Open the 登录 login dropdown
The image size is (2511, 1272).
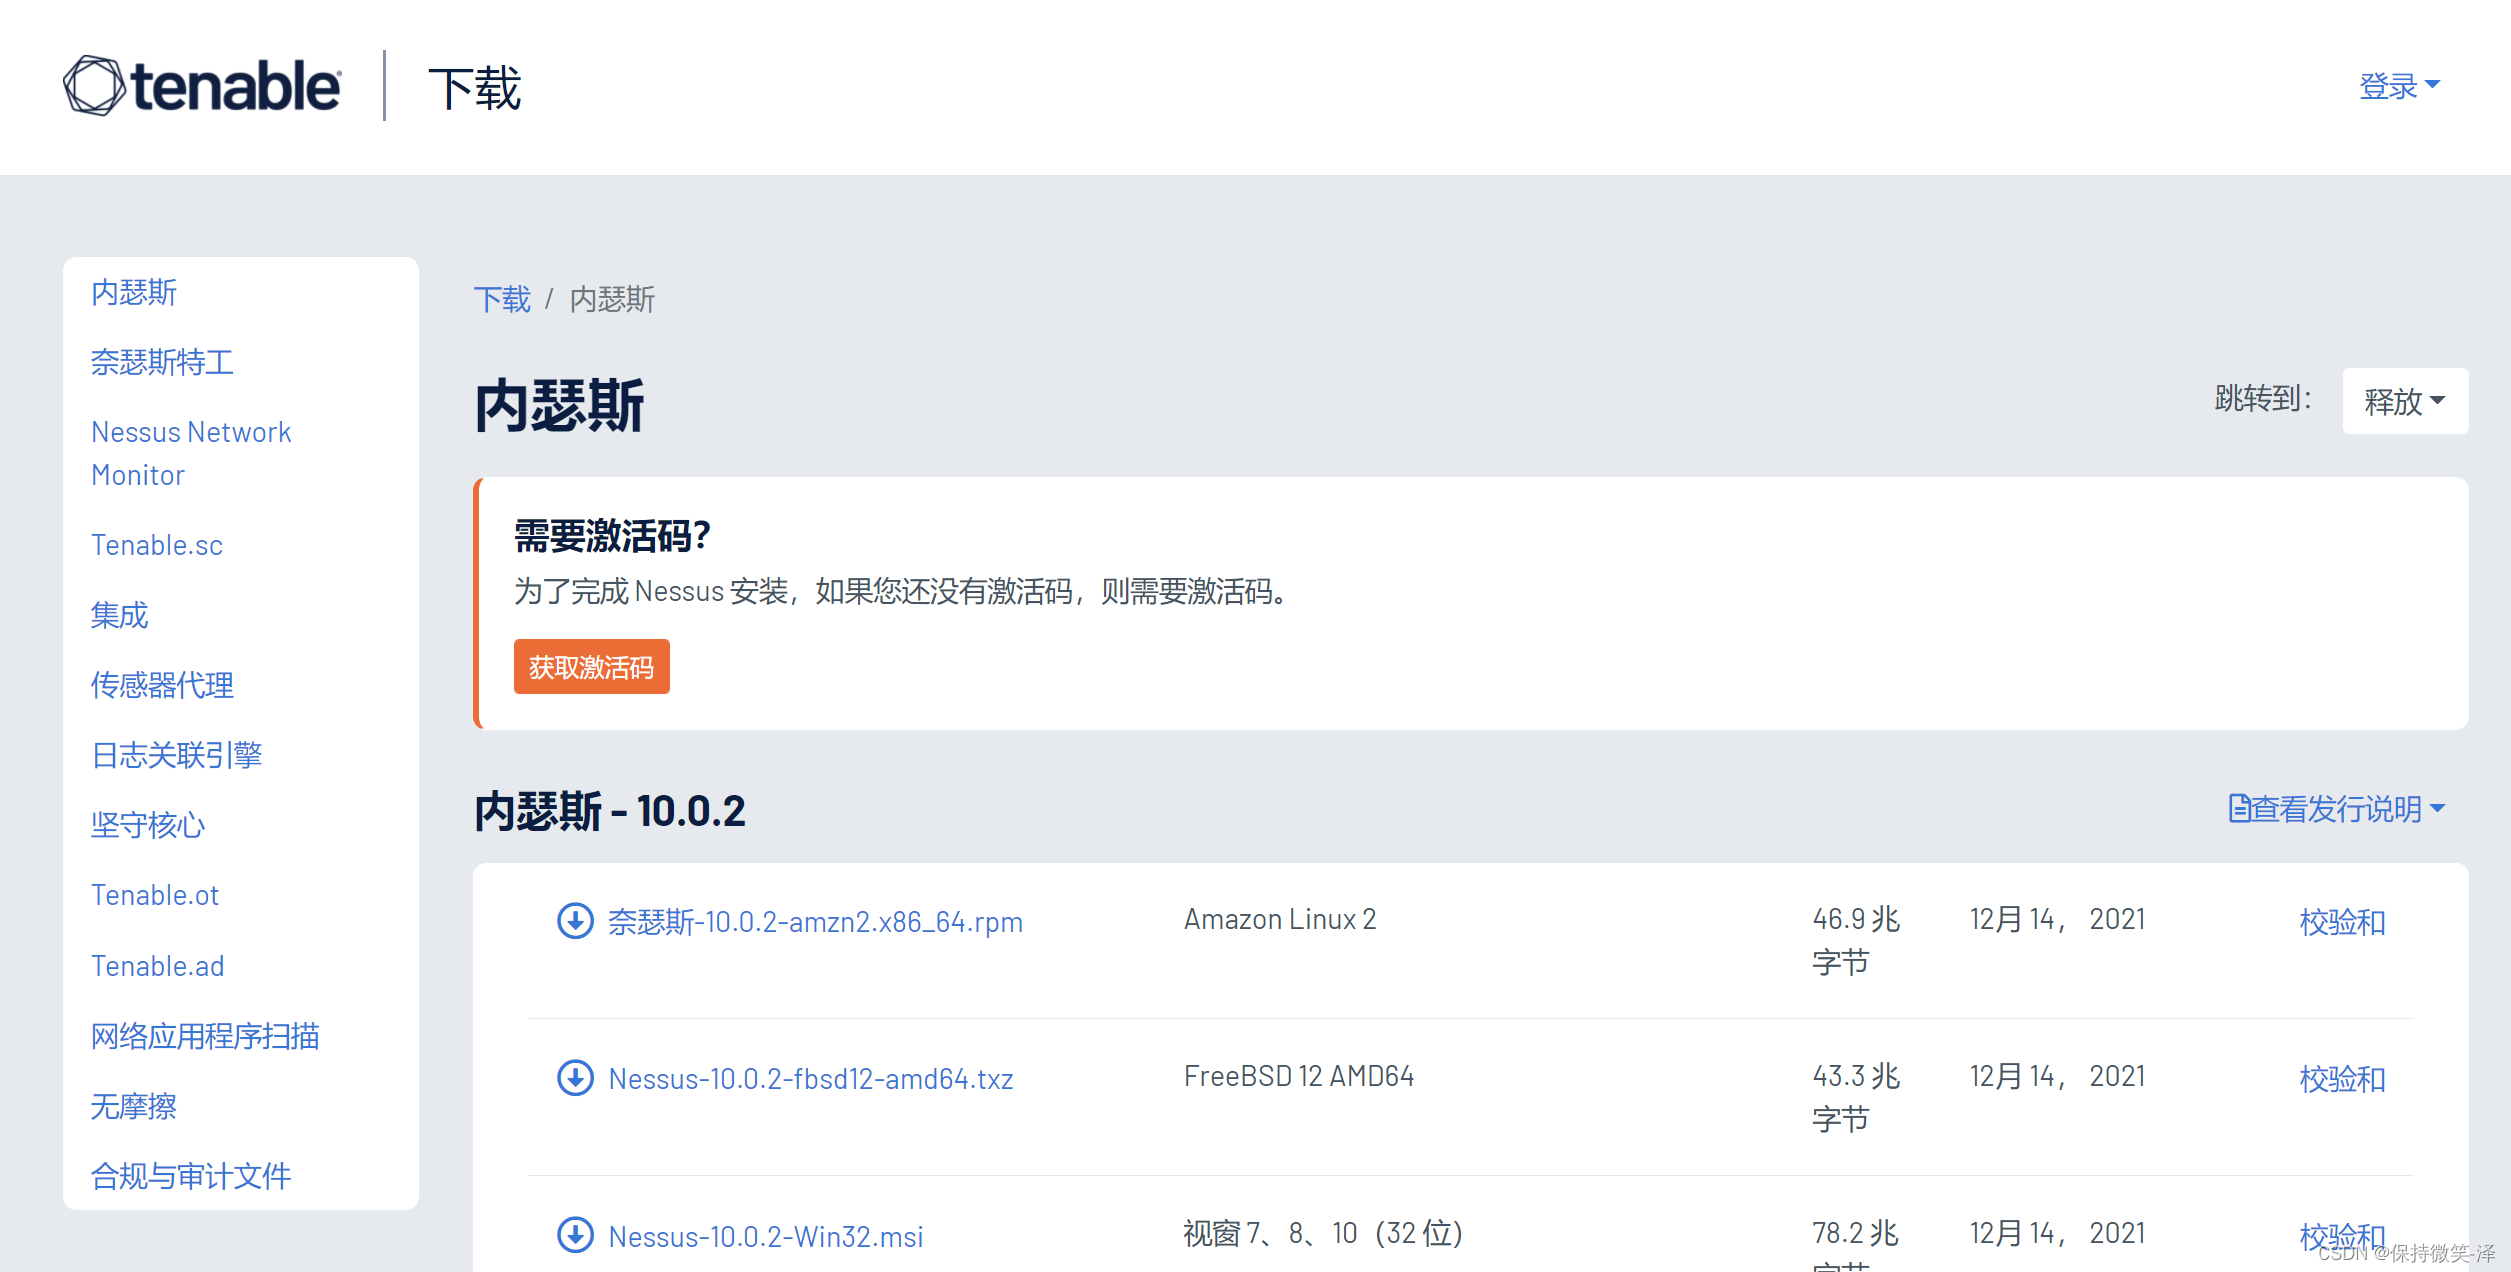click(2398, 86)
